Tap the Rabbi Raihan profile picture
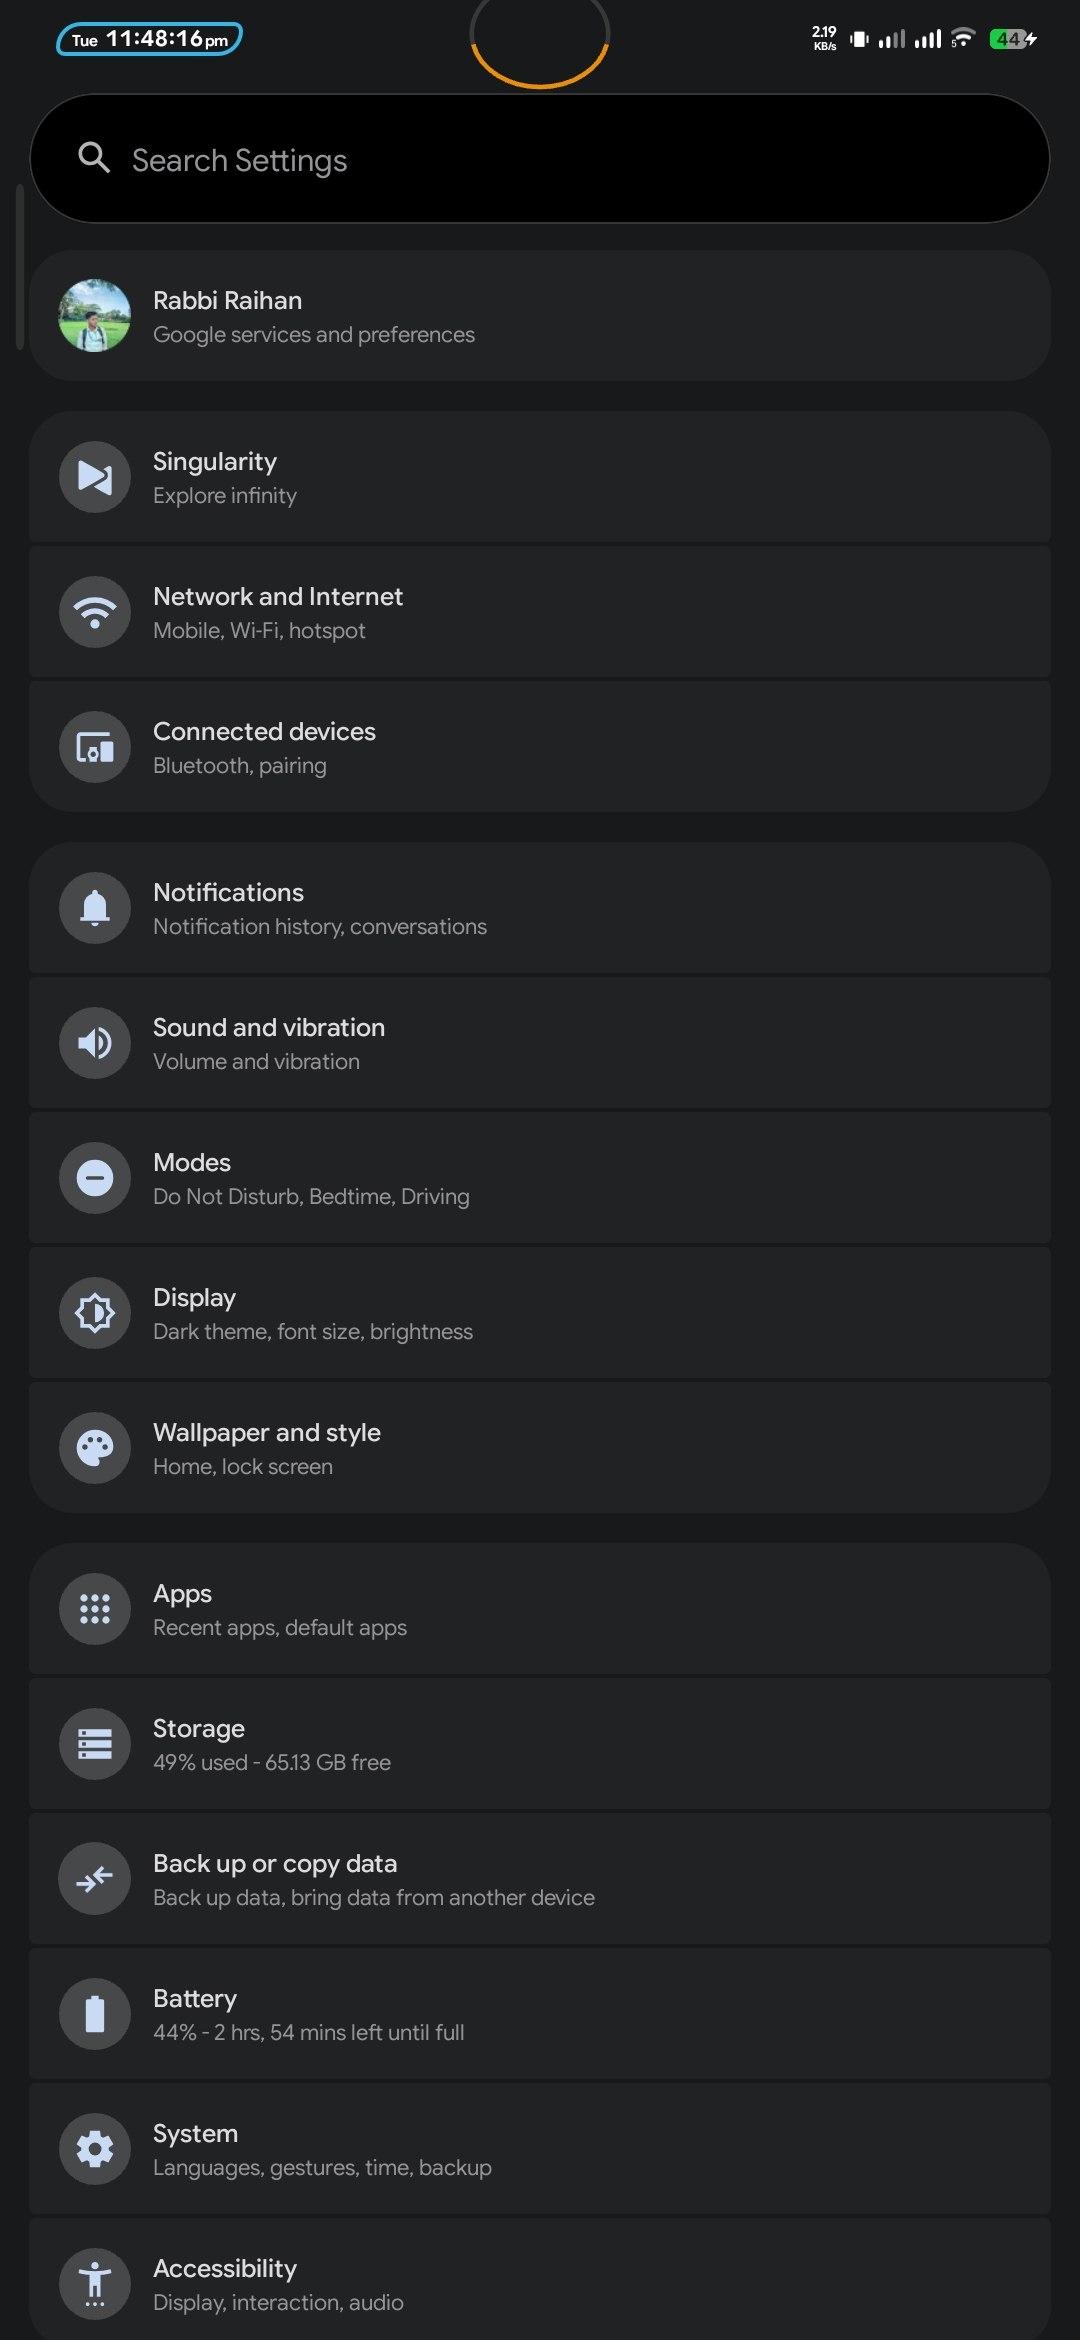Image resolution: width=1080 pixels, height=2340 pixels. tap(95, 316)
